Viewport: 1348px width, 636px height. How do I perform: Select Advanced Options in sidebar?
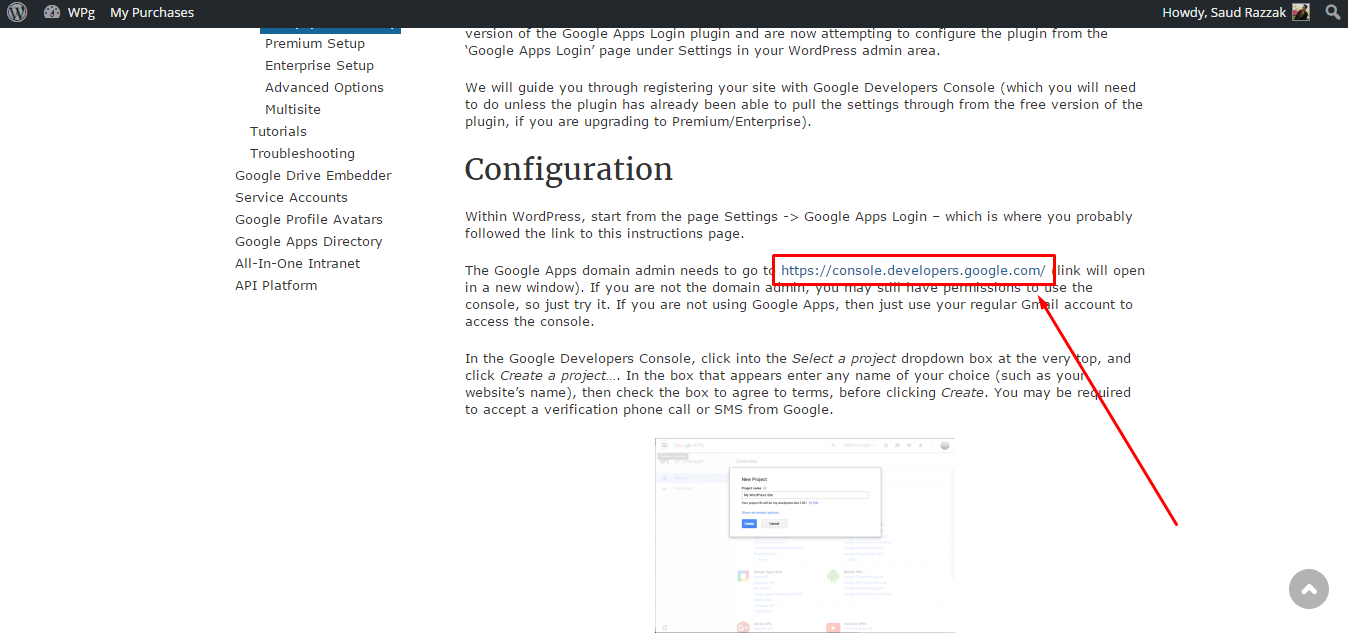(x=324, y=87)
